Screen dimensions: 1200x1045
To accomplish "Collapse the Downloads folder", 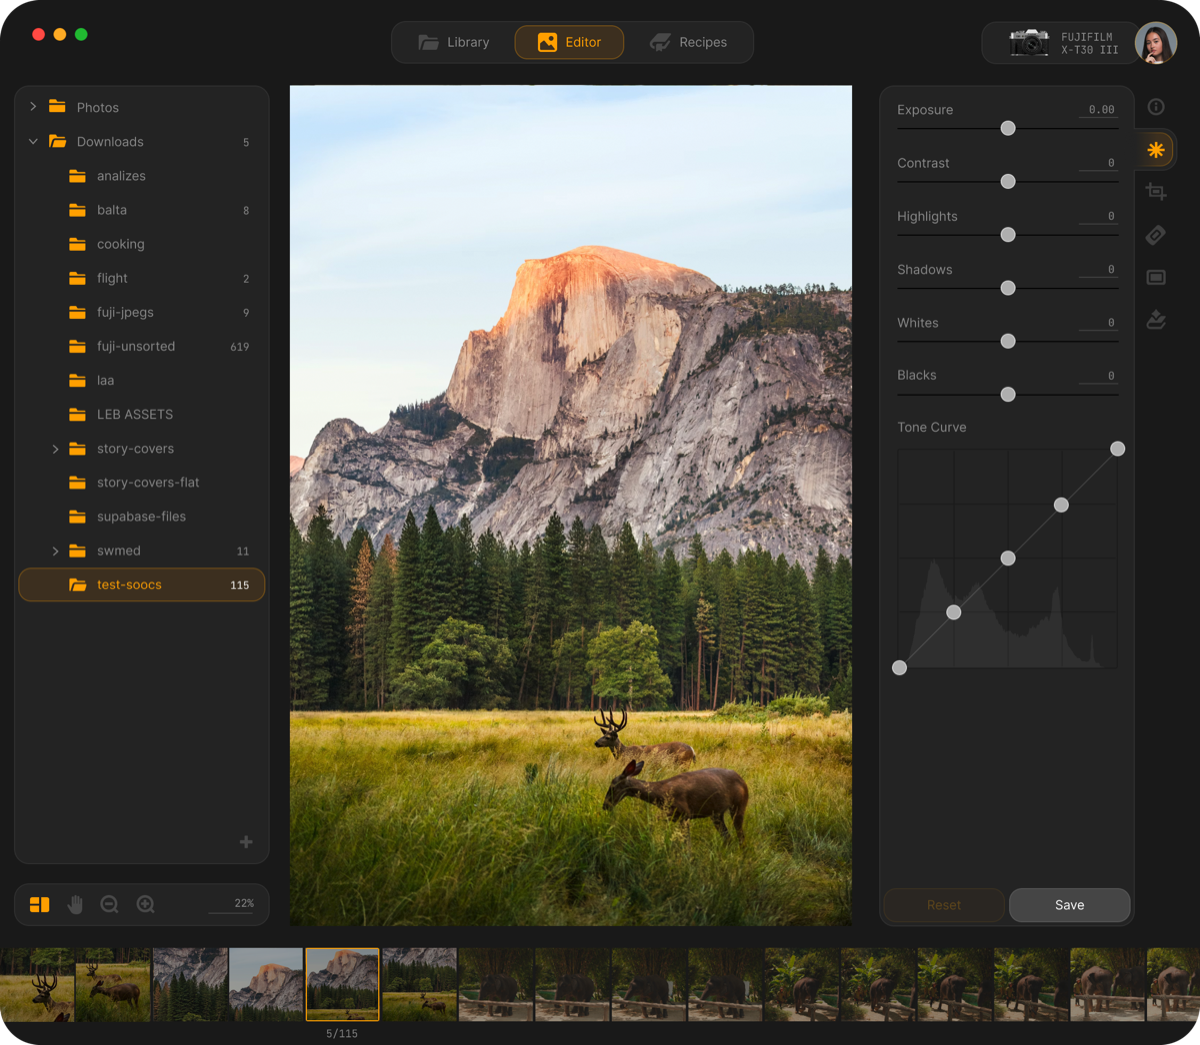I will [33, 141].
